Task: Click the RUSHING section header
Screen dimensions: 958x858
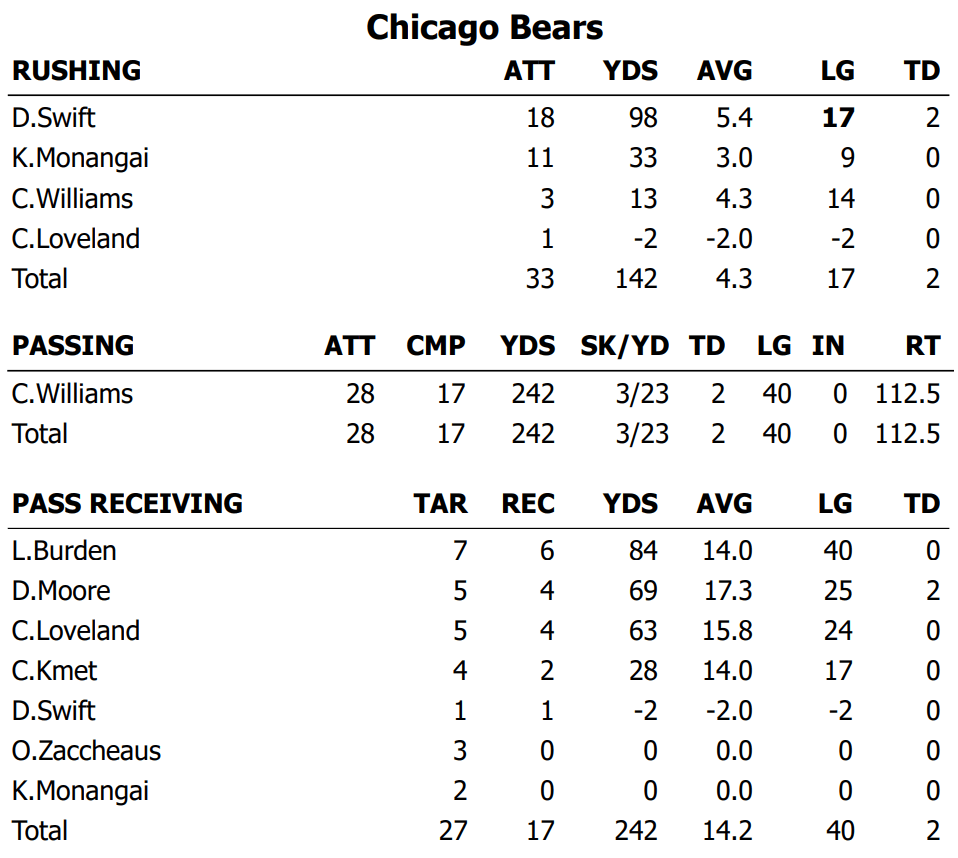Action: (76, 71)
